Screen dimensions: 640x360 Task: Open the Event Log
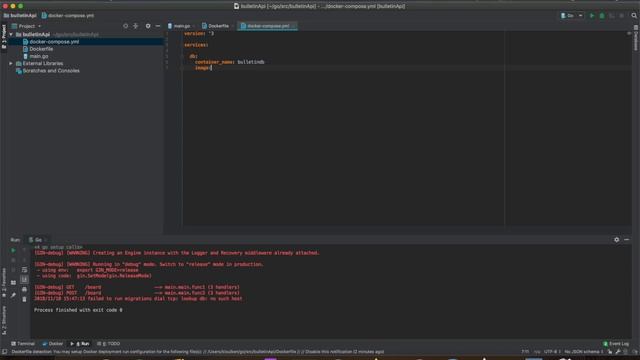(616, 344)
